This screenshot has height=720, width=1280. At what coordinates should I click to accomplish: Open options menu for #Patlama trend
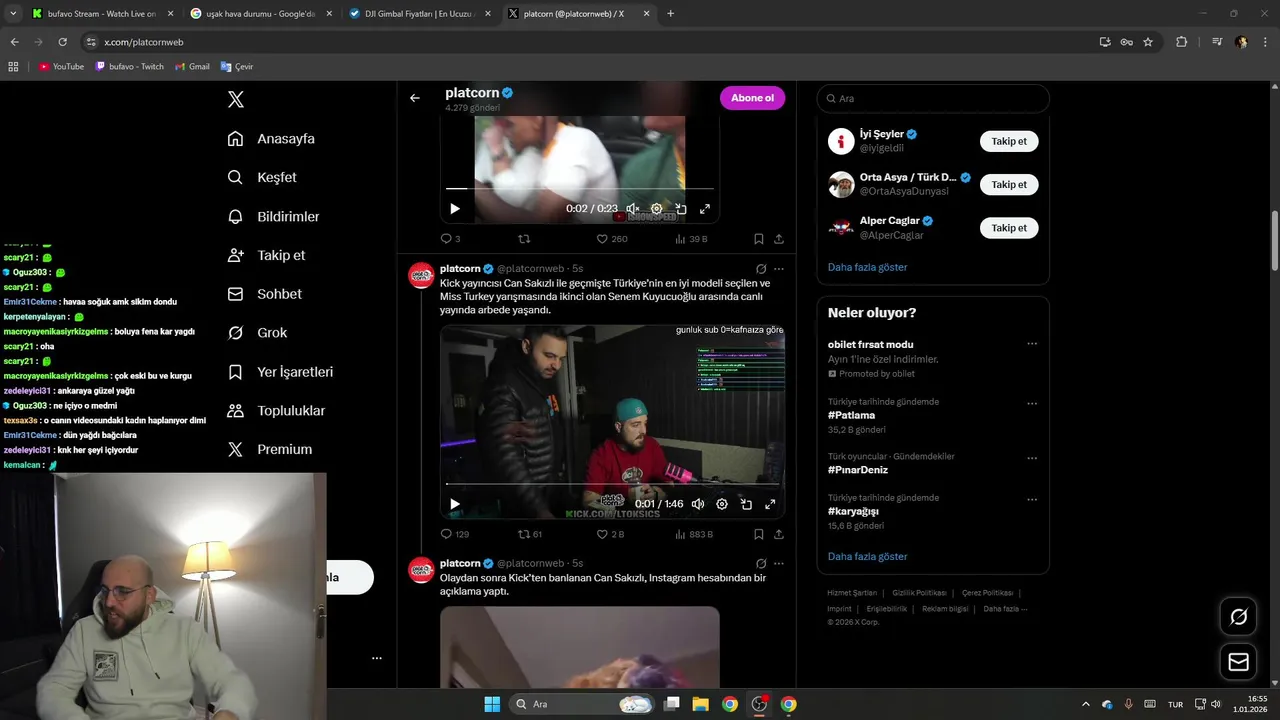pos(1032,403)
